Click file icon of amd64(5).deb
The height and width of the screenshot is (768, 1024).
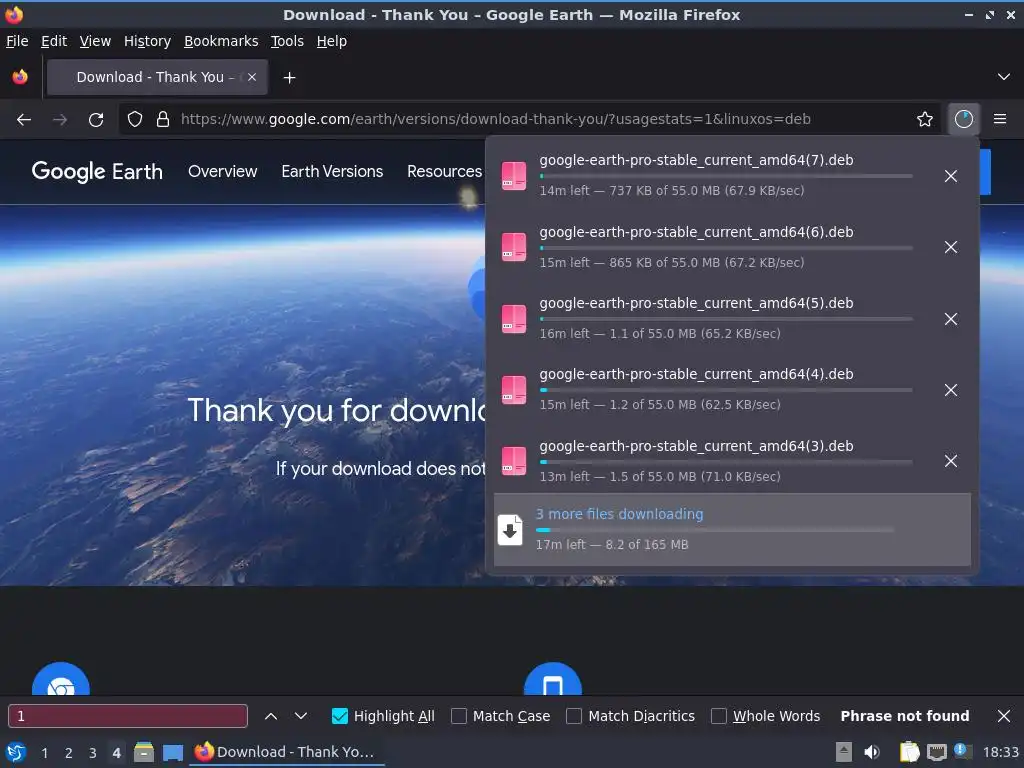(x=514, y=319)
